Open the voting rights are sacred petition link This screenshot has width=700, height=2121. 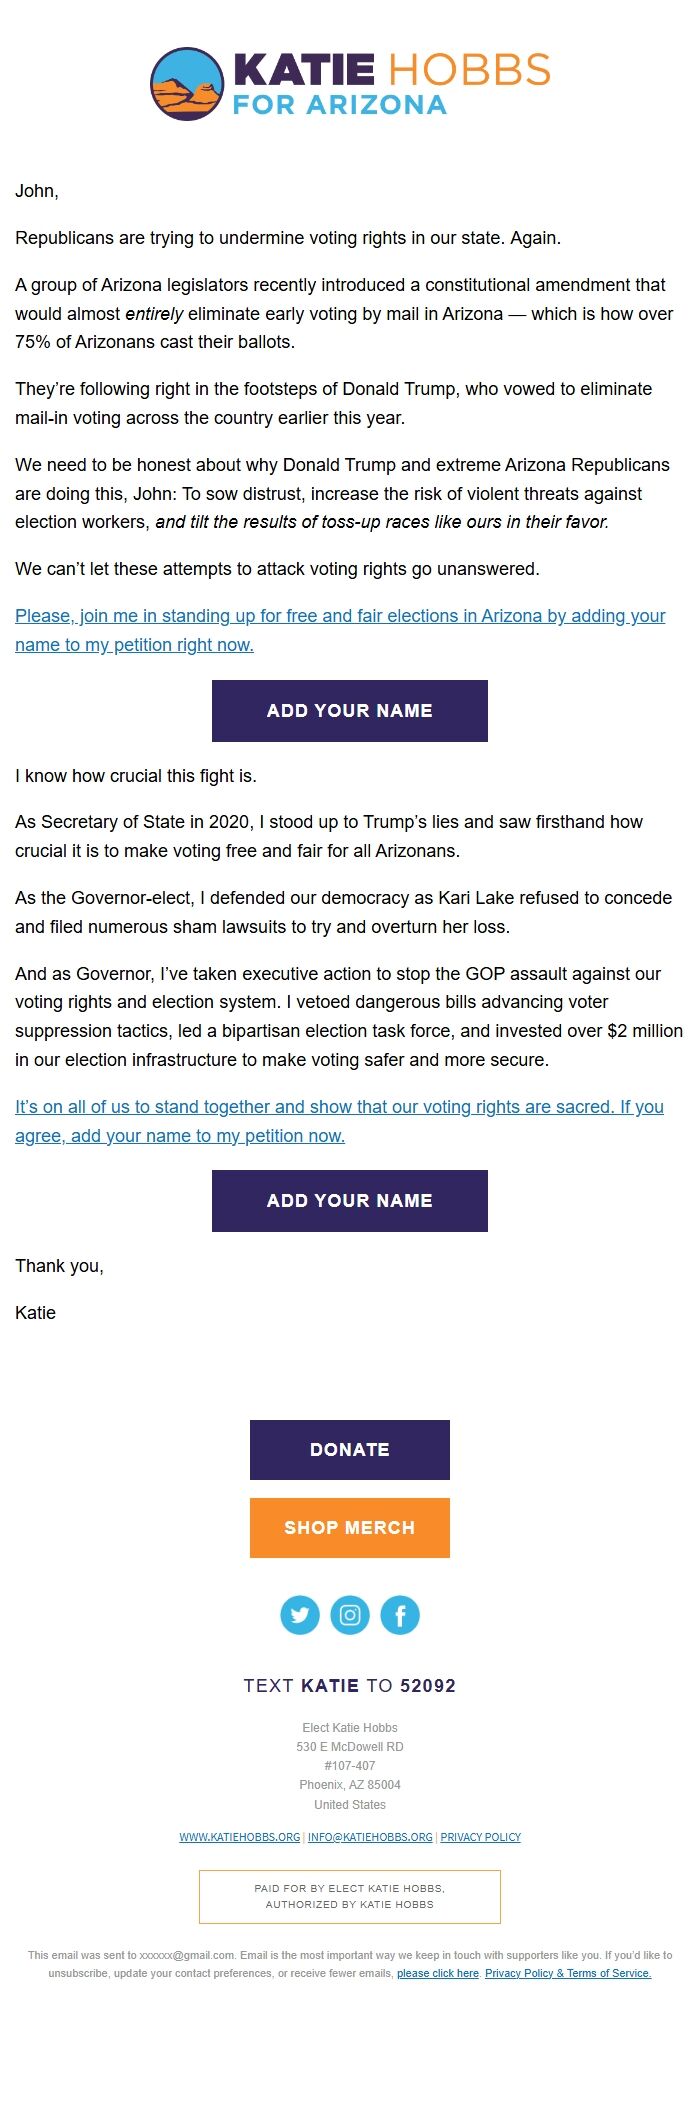tap(340, 1121)
